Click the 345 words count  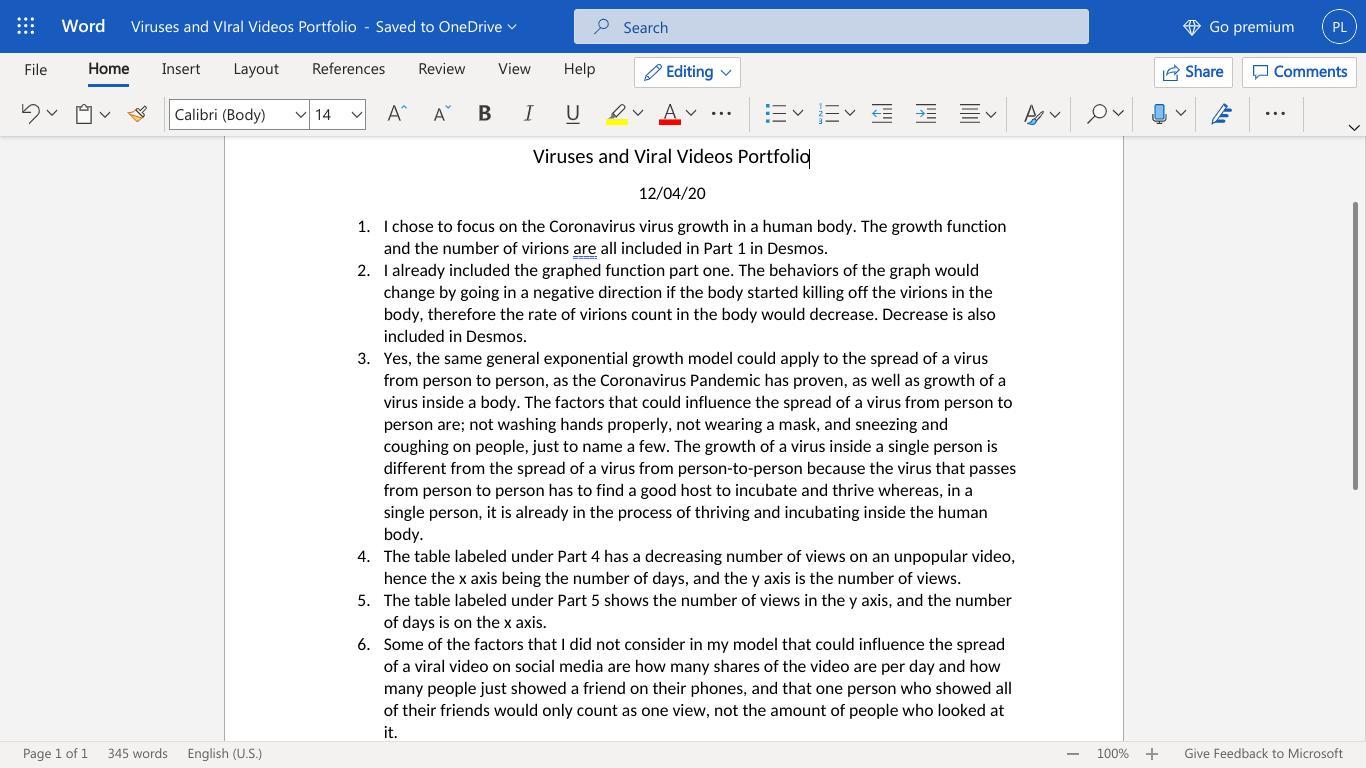[x=137, y=754]
